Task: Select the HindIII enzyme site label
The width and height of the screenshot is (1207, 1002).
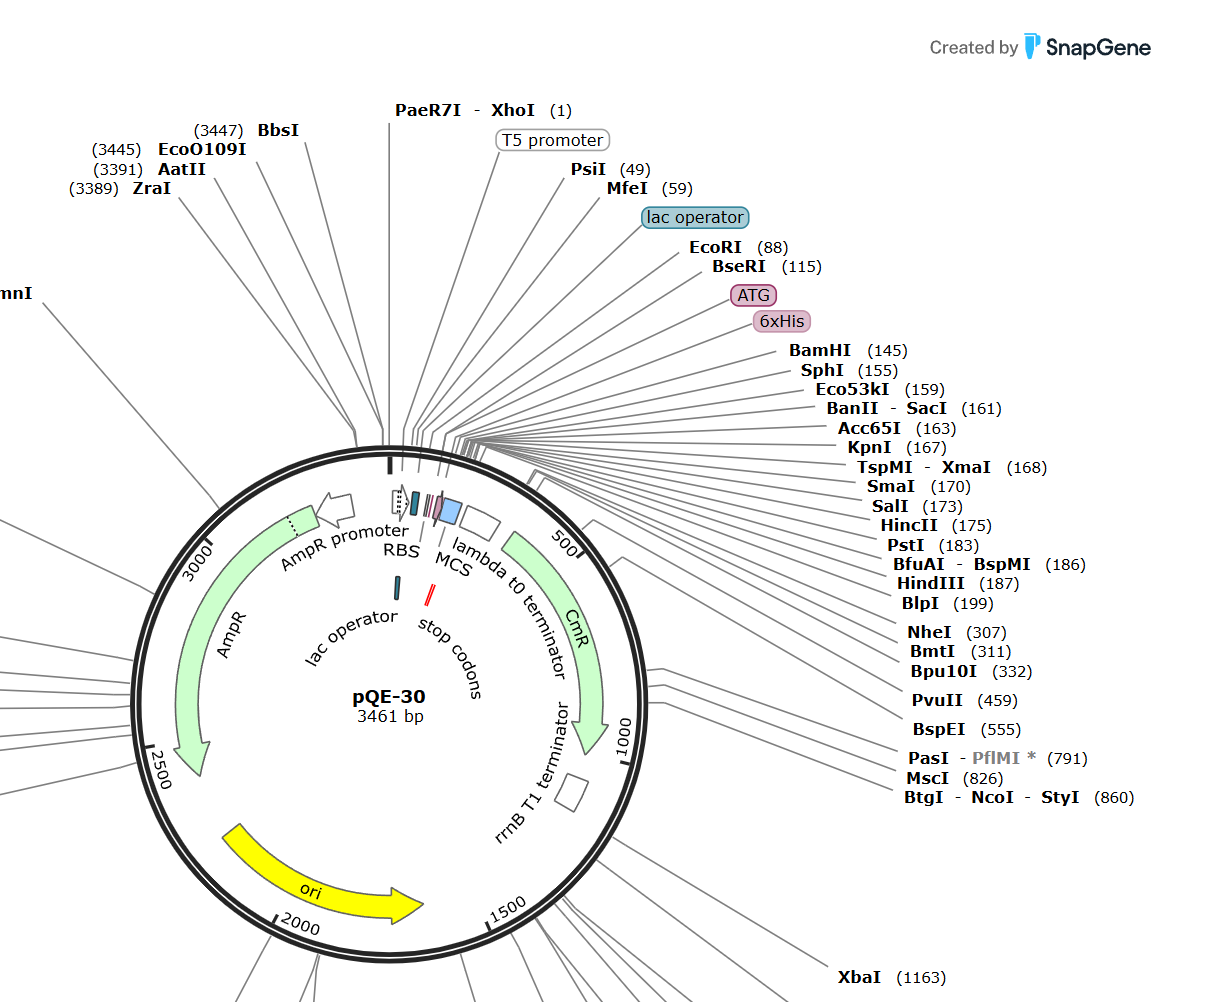Action: point(930,583)
